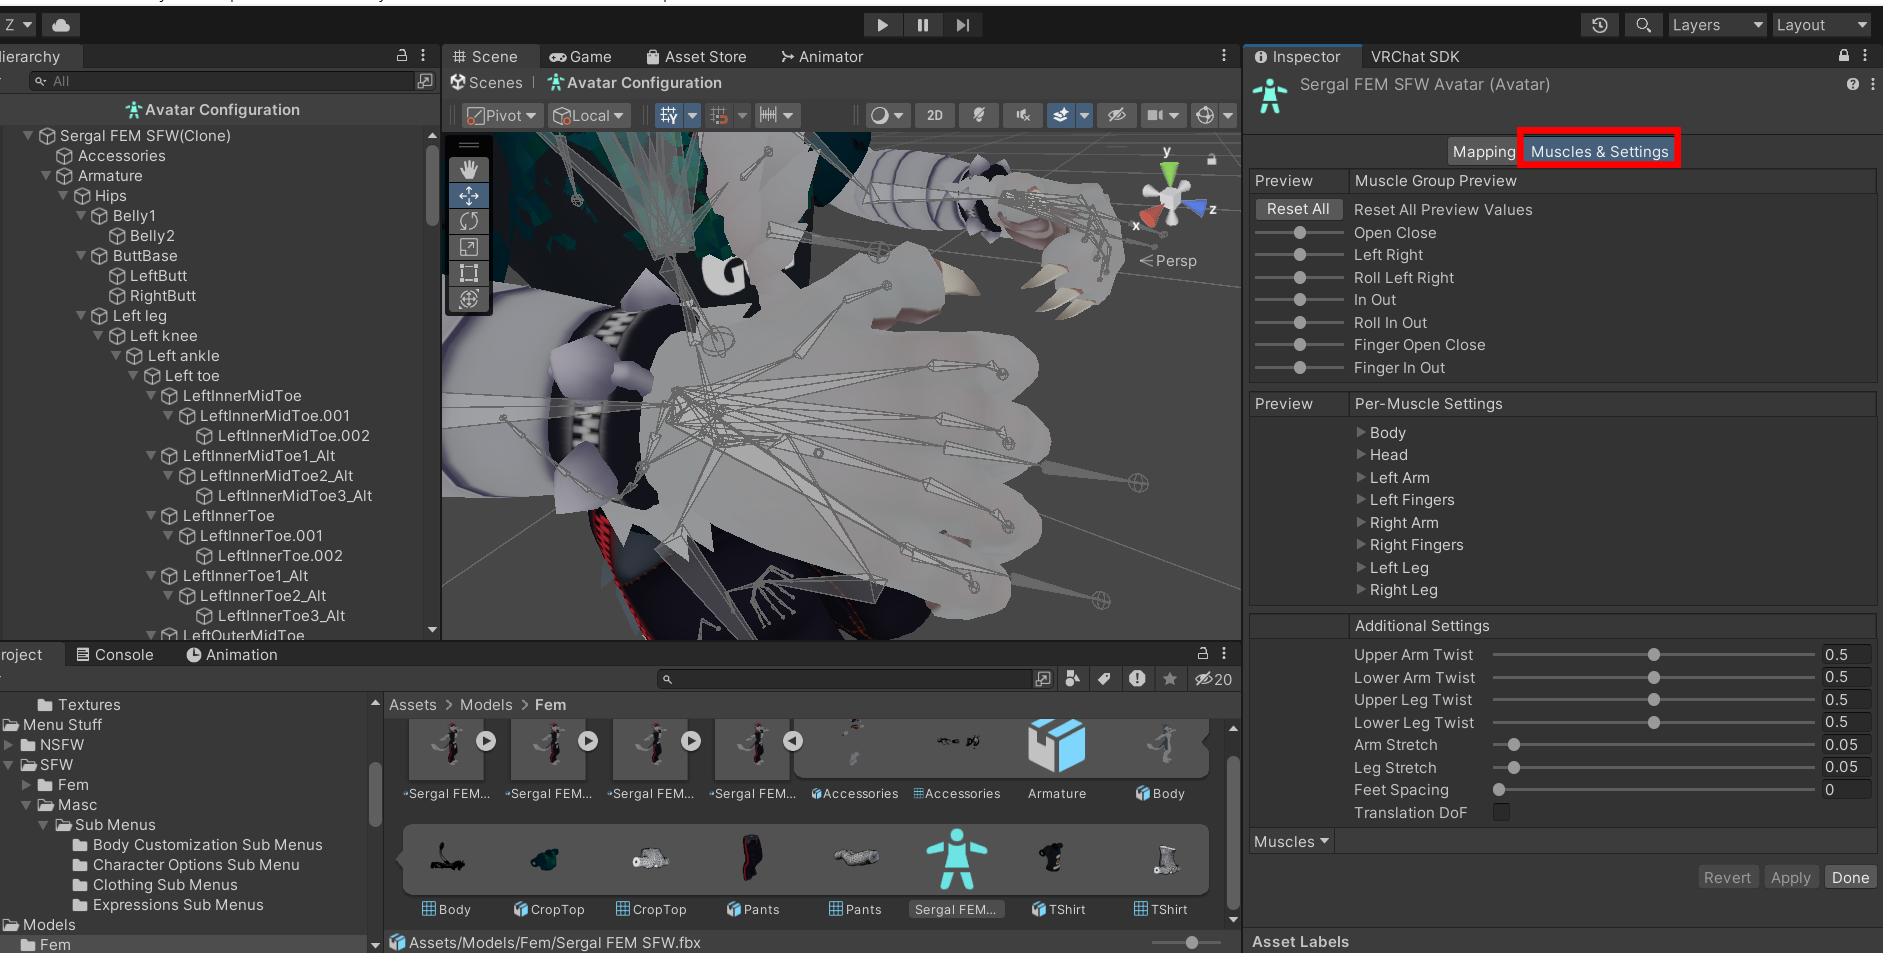This screenshot has height=953, width=1883.
Task: Switch to the VRChat SDK tab
Action: (1414, 57)
